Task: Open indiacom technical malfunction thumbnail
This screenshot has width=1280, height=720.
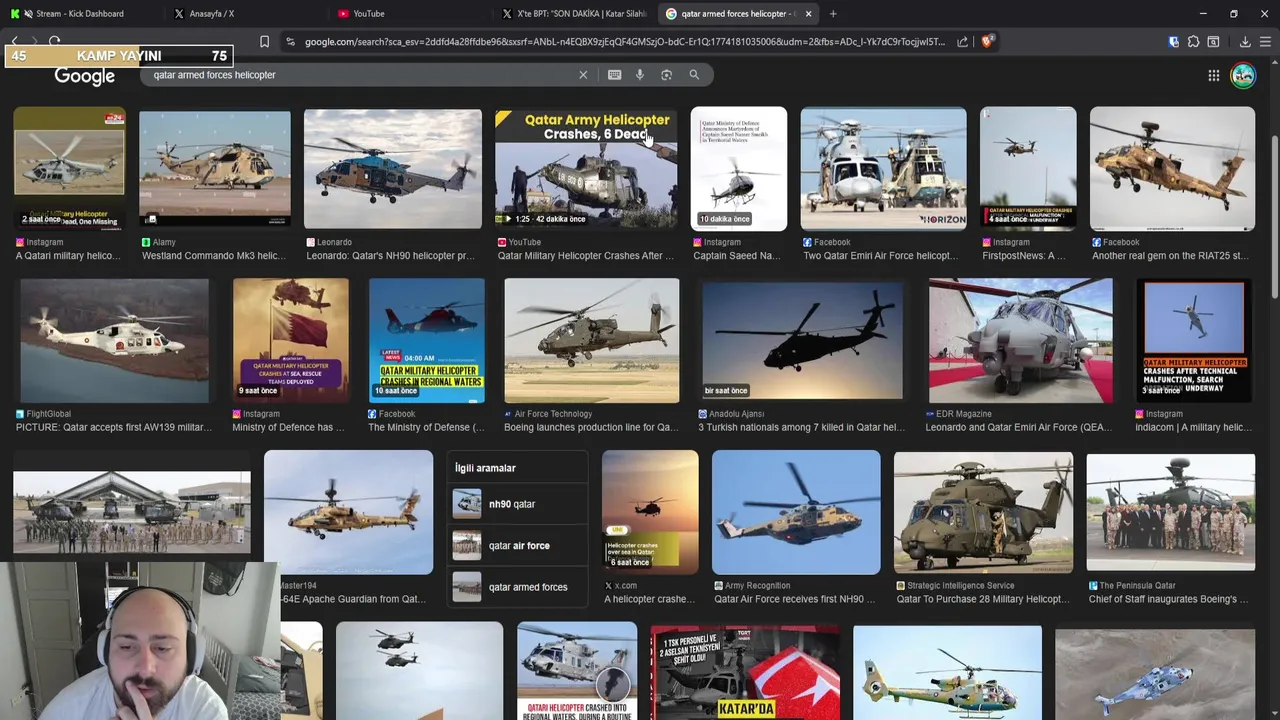Action: point(1194,340)
